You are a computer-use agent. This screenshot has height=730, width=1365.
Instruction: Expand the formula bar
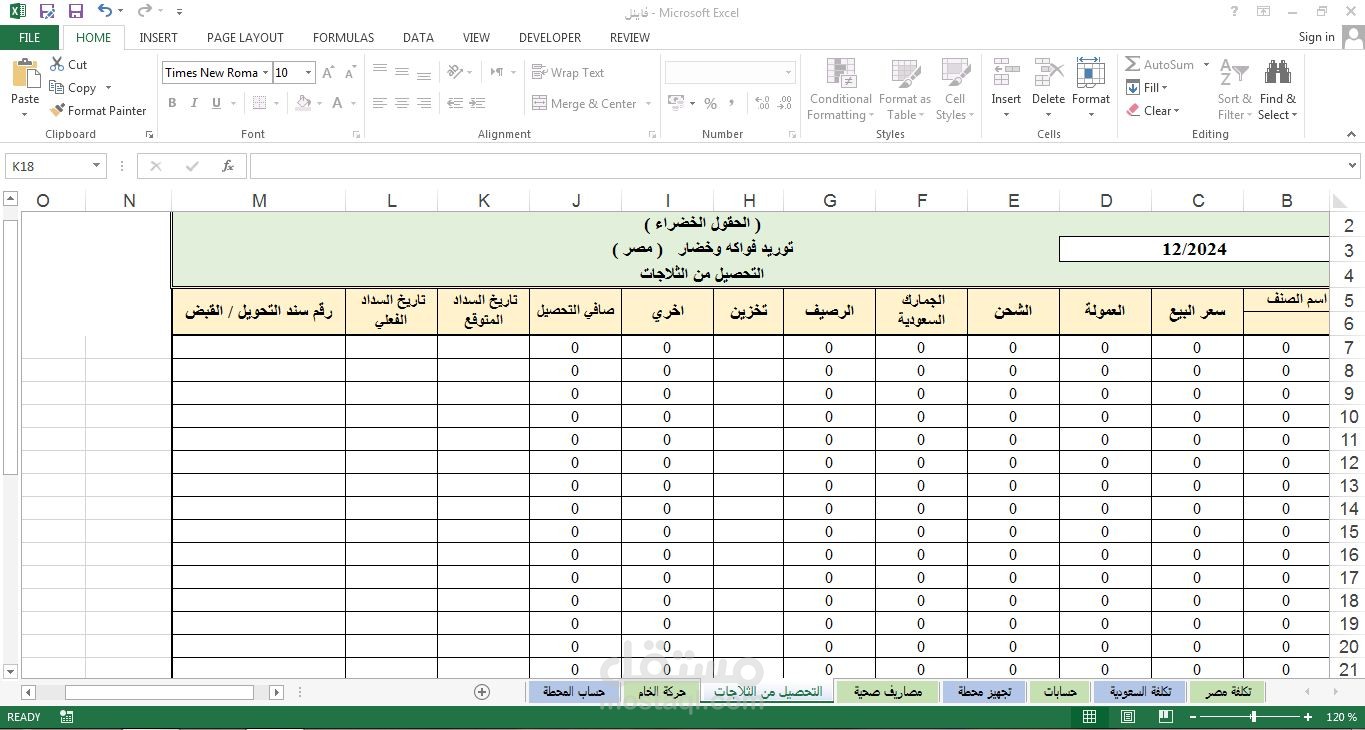coord(1353,166)
